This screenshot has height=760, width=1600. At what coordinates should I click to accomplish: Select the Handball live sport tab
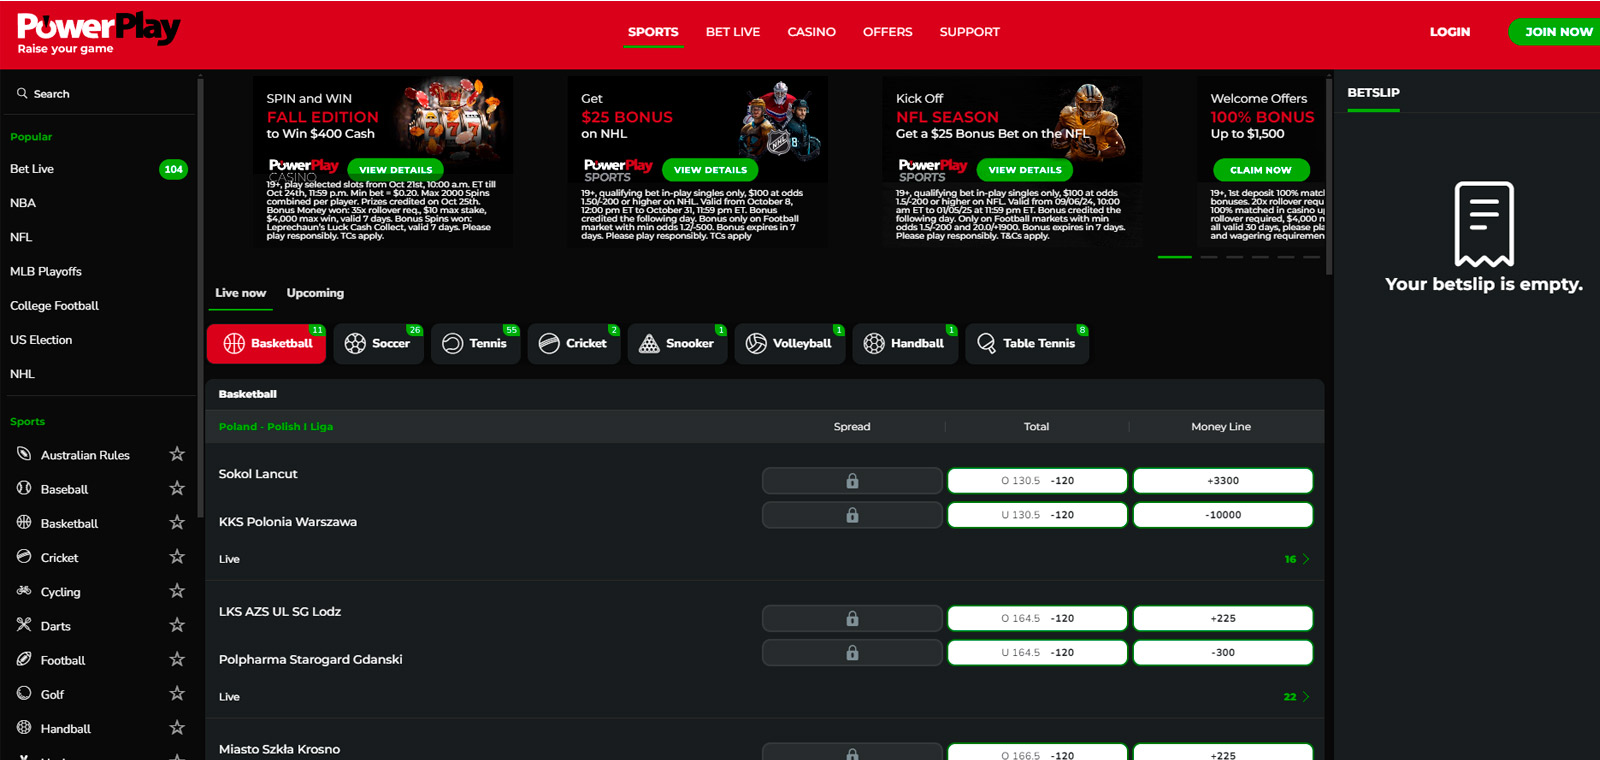[904, 343]
